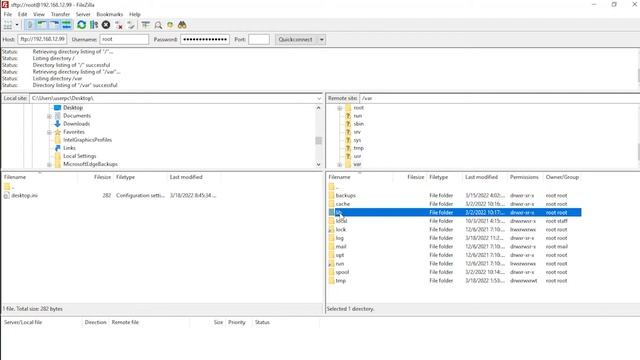Expand the root node in remote tree

click(x=340, y=108)
